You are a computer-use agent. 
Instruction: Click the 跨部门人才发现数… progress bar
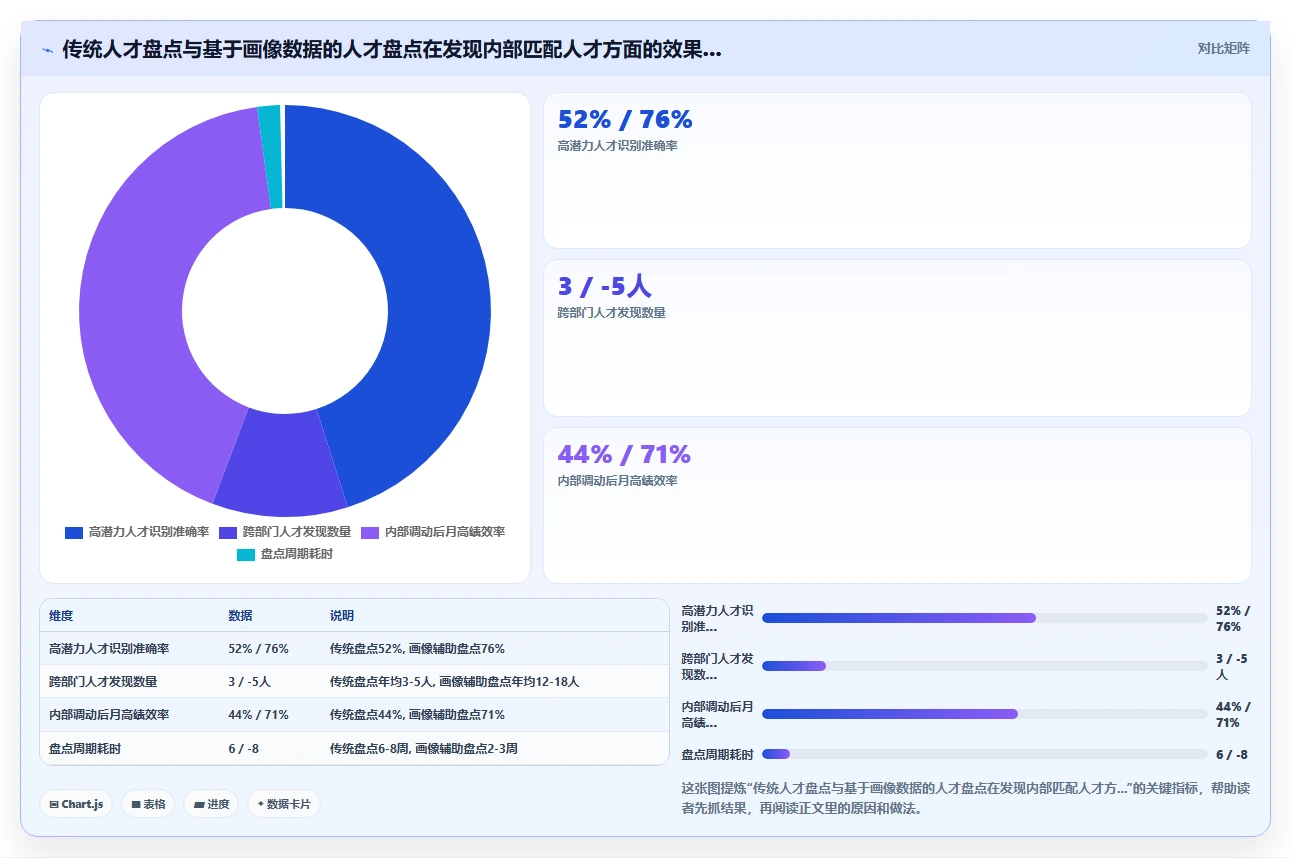(984, 666)
